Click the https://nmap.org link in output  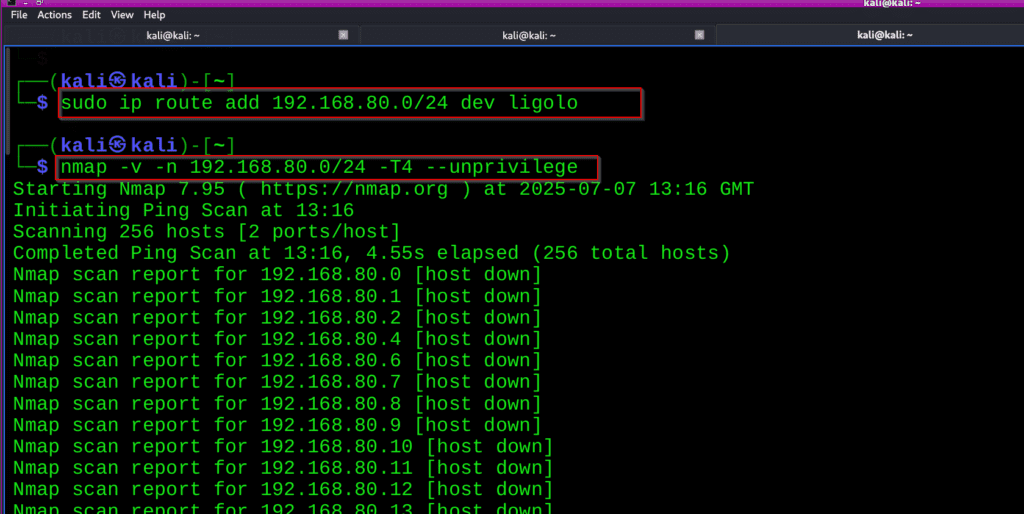pos(354,189)
